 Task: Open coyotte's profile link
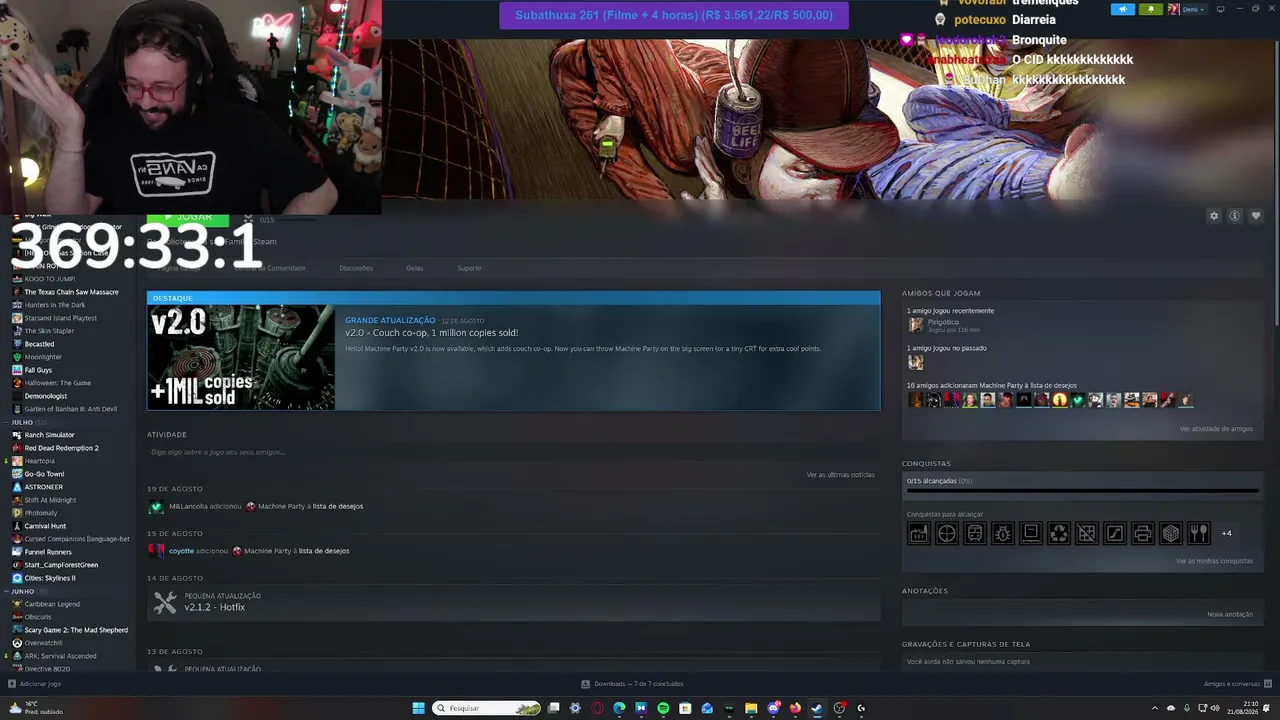click(x=181, y=551)
